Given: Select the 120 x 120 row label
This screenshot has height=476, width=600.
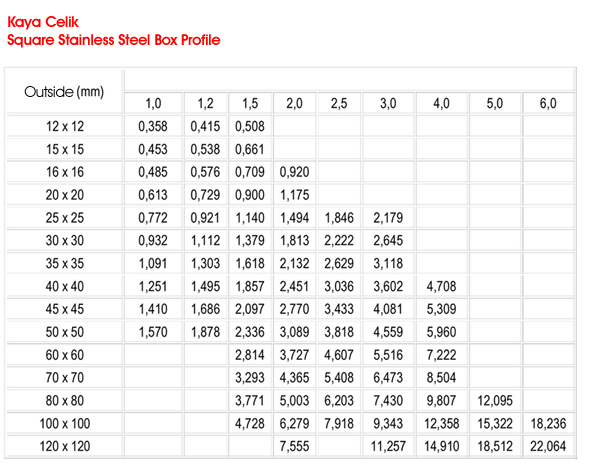Looking at the screenshot, I should click(64, 445).
